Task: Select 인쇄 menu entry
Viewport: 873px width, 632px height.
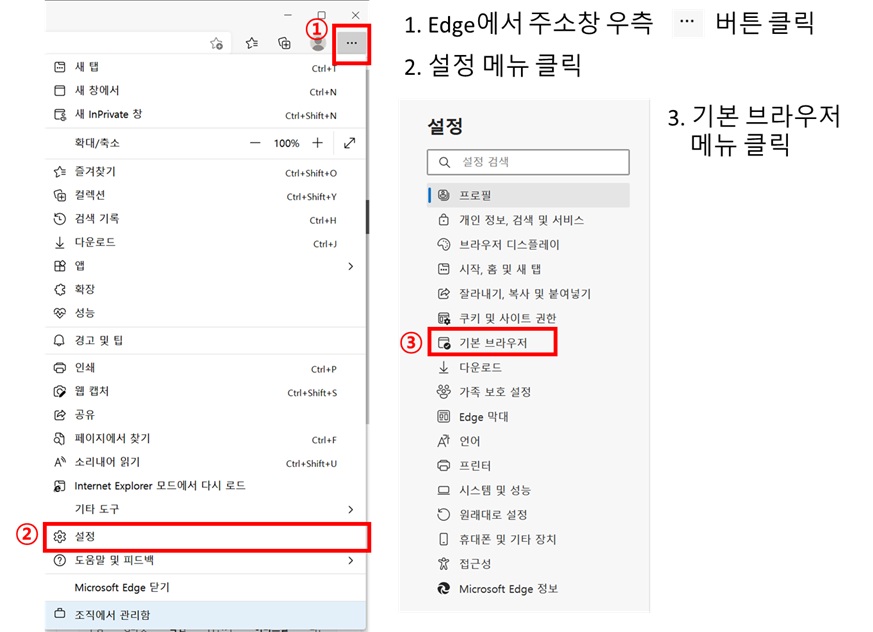Action: [205, 368]
